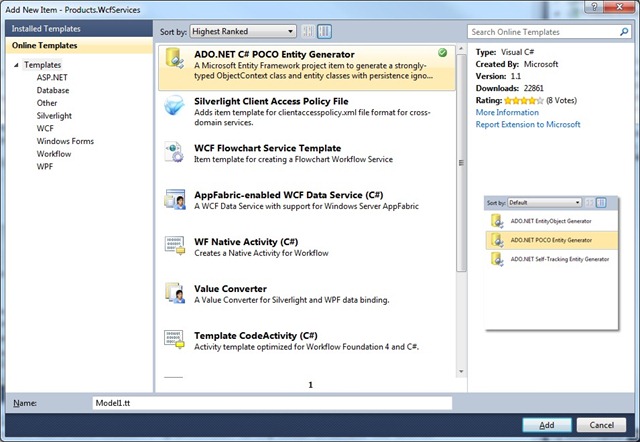Screen dimensions: 640x442
Task: Collapse the Templates tree node
Action: (17, 65)
